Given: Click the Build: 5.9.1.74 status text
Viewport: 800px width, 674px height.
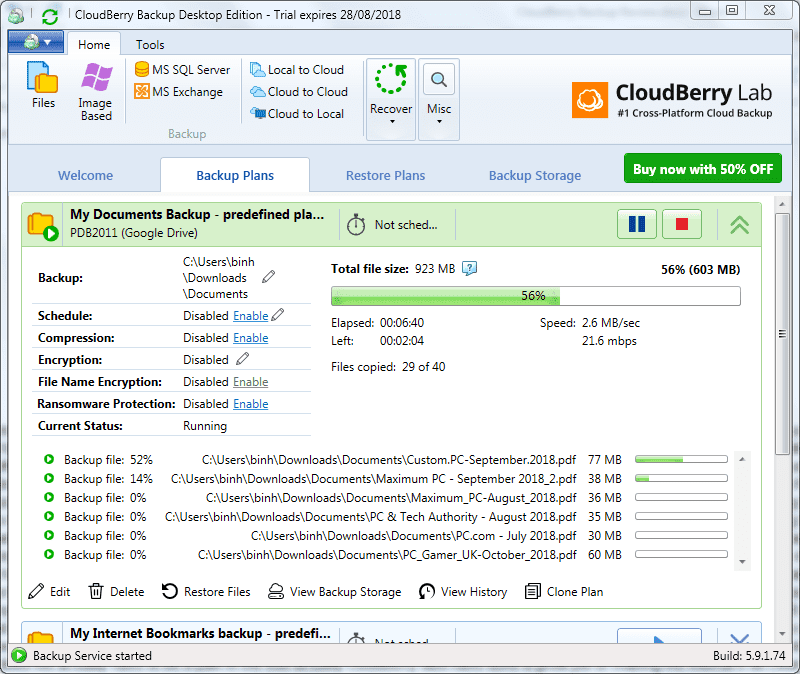Looking at the screenshot, I should (749, 656).
